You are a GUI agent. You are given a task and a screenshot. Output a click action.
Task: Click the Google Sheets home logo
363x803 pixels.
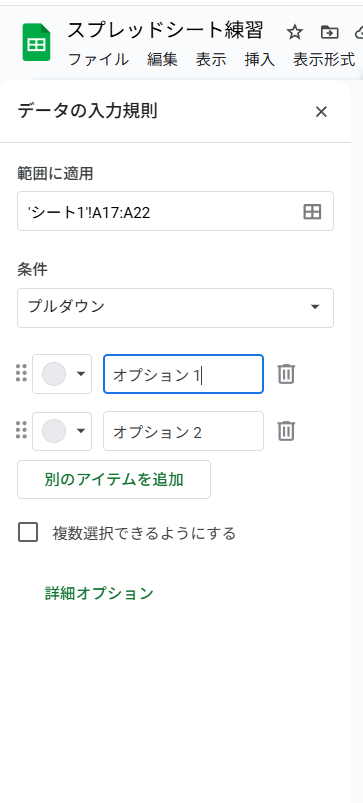tap(36, 43)
